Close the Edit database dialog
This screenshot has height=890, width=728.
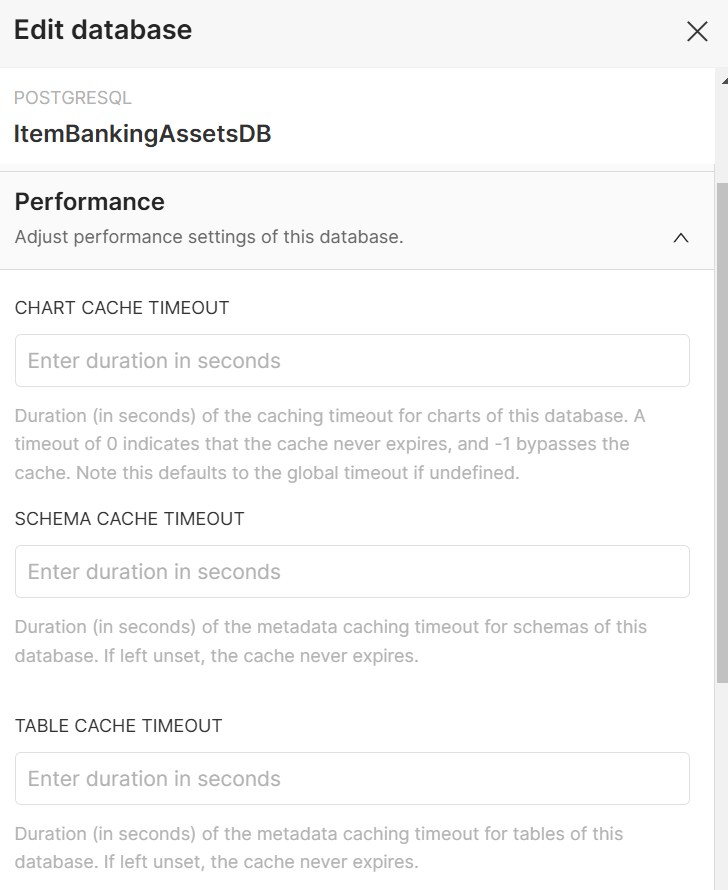tap(697, 31)
